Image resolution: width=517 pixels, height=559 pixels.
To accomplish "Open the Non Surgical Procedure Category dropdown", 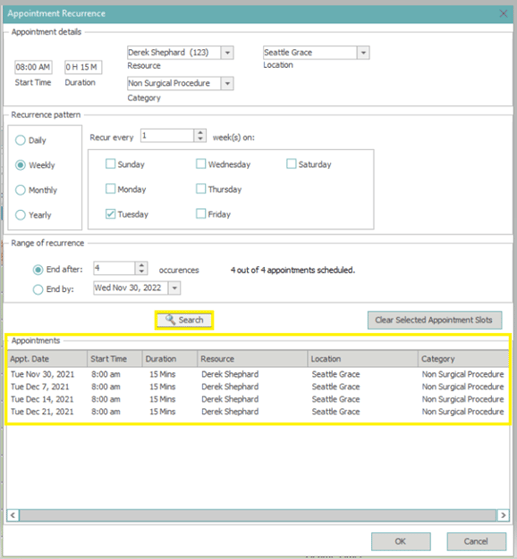I will (227, 83).
